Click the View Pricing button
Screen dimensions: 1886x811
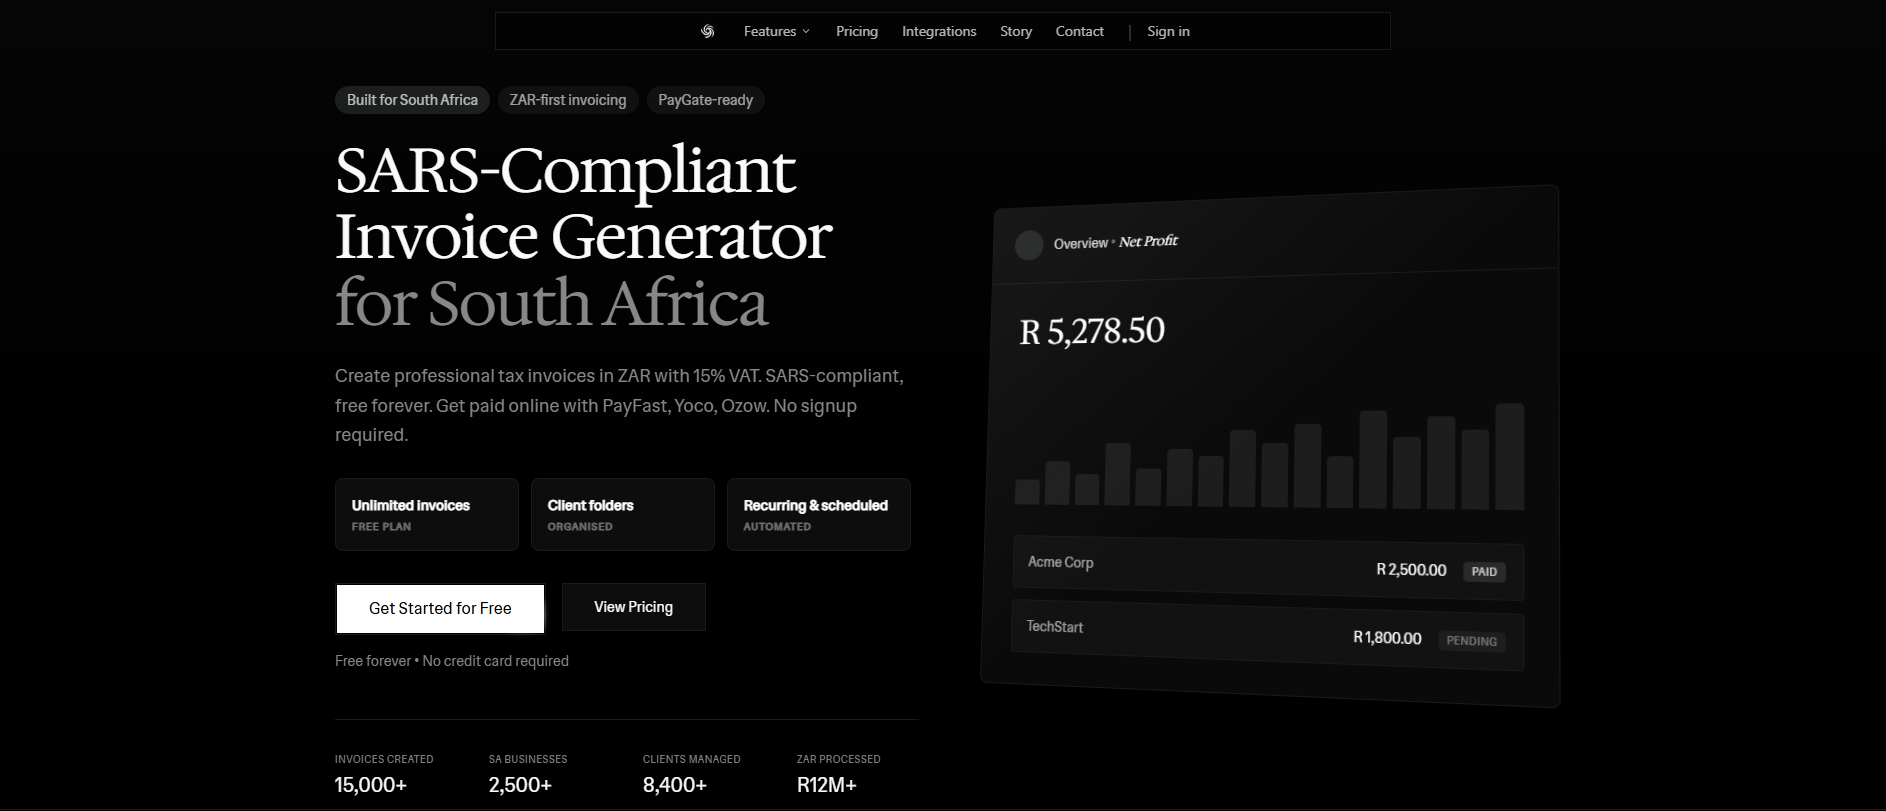tap(633, 607)
